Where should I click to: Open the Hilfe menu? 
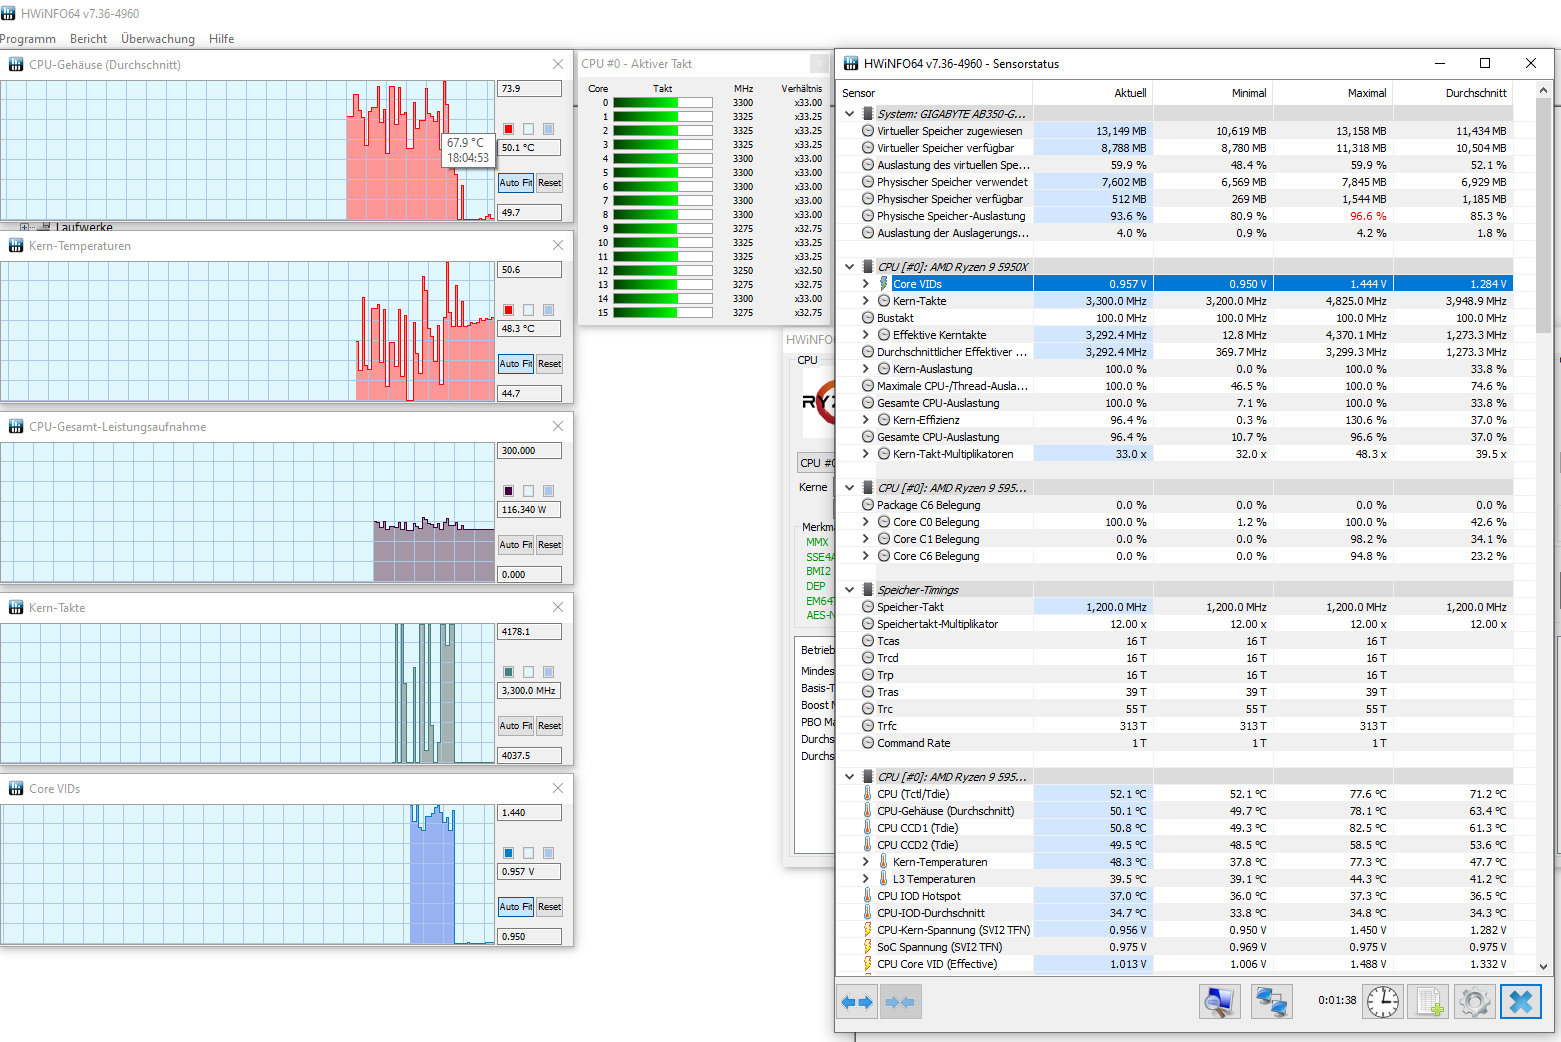point(221,39)
